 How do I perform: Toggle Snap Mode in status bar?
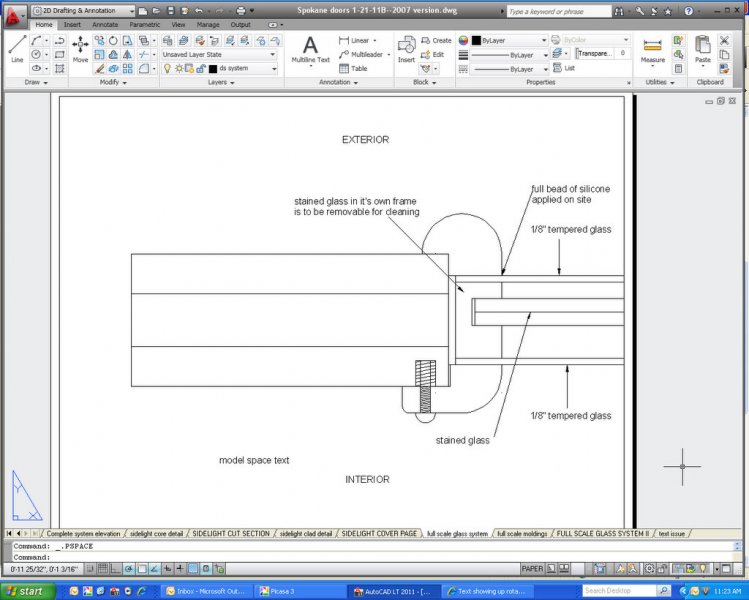coord(90,568)
